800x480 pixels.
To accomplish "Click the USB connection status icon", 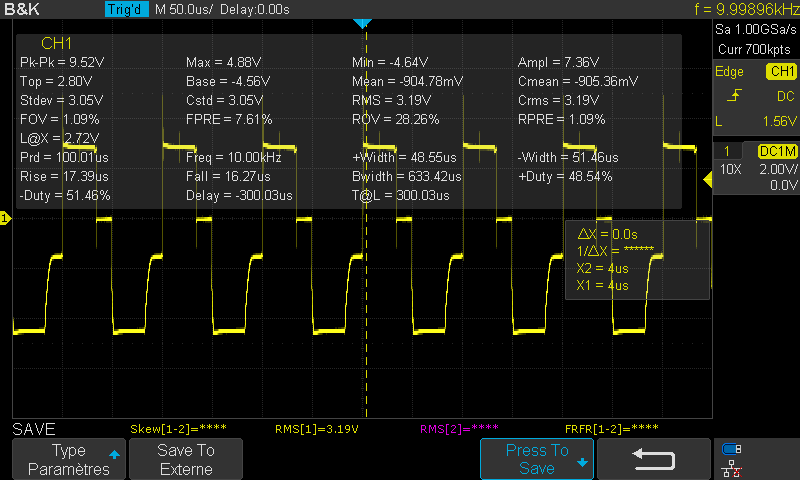I will coord(732,449).
